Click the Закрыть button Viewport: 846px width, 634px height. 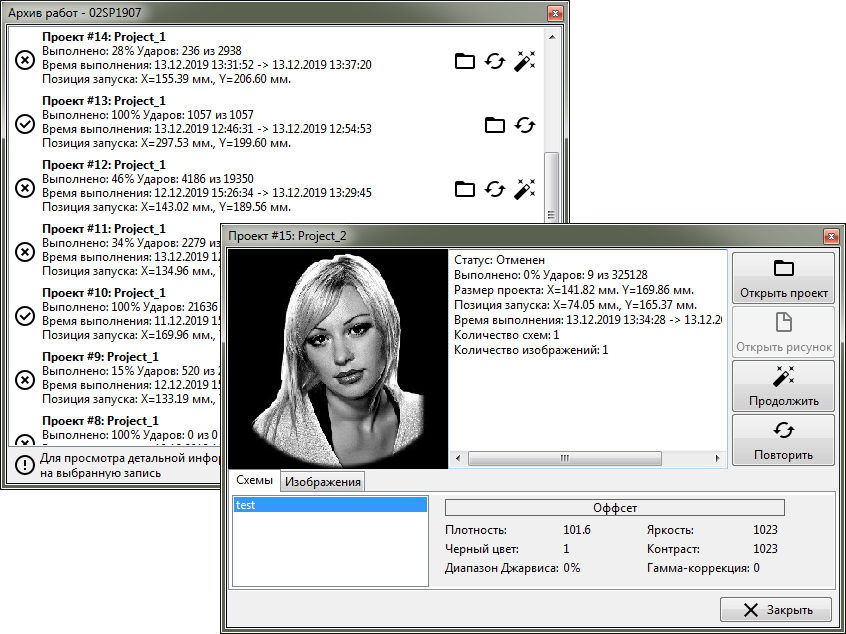(776, 610)
